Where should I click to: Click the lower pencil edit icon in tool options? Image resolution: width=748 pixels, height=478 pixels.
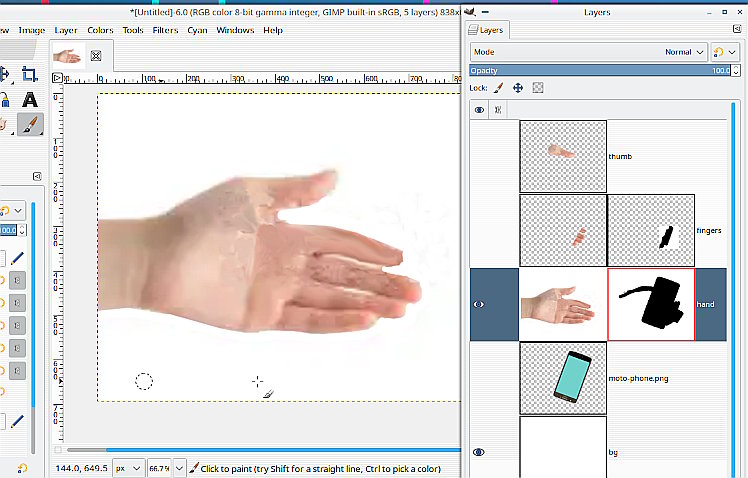(x=17, y=421)
